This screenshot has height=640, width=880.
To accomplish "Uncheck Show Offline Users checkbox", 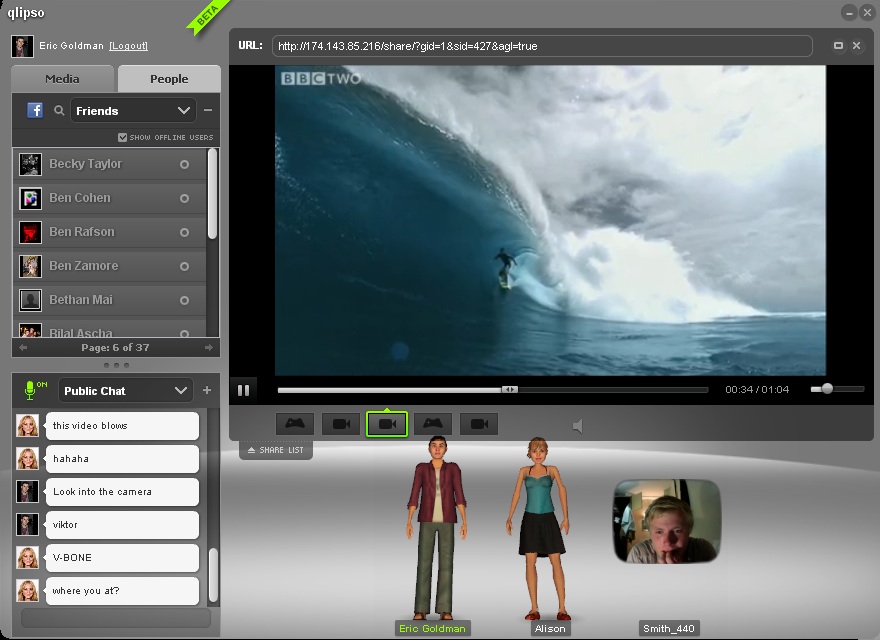I will pos(123,137).
